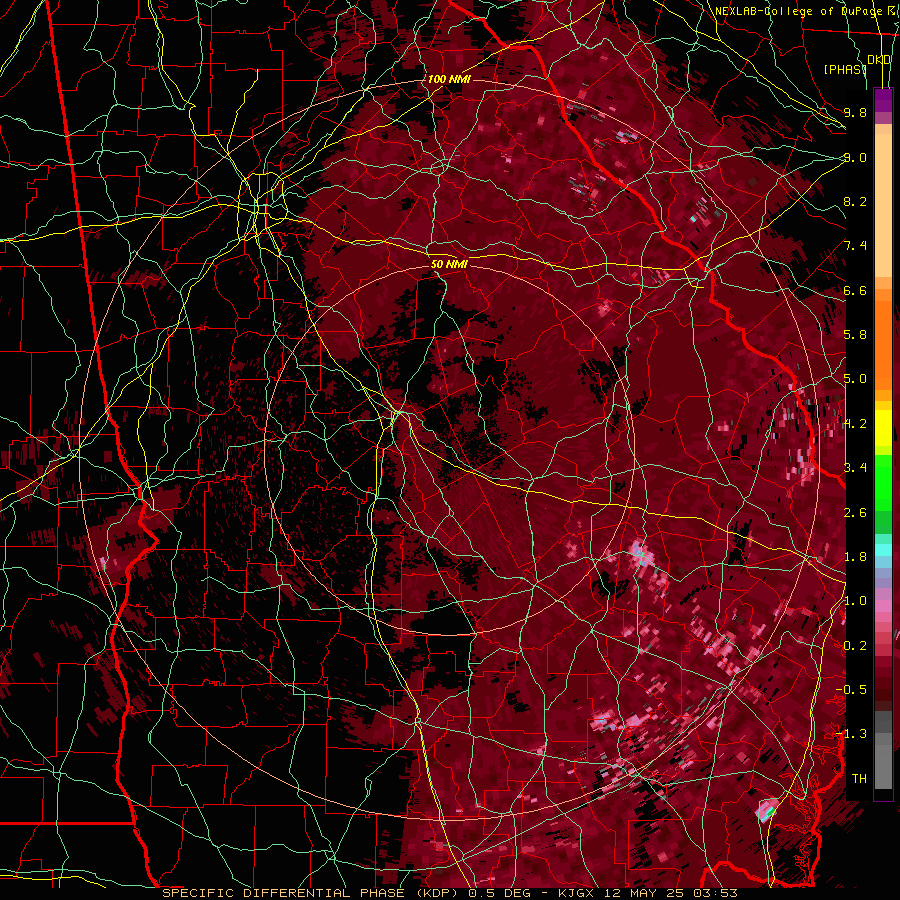Image resolution: width=900 pixels, height=900 pixels.
Task: Click the 1.8 scale value
Action: (855, 557)
